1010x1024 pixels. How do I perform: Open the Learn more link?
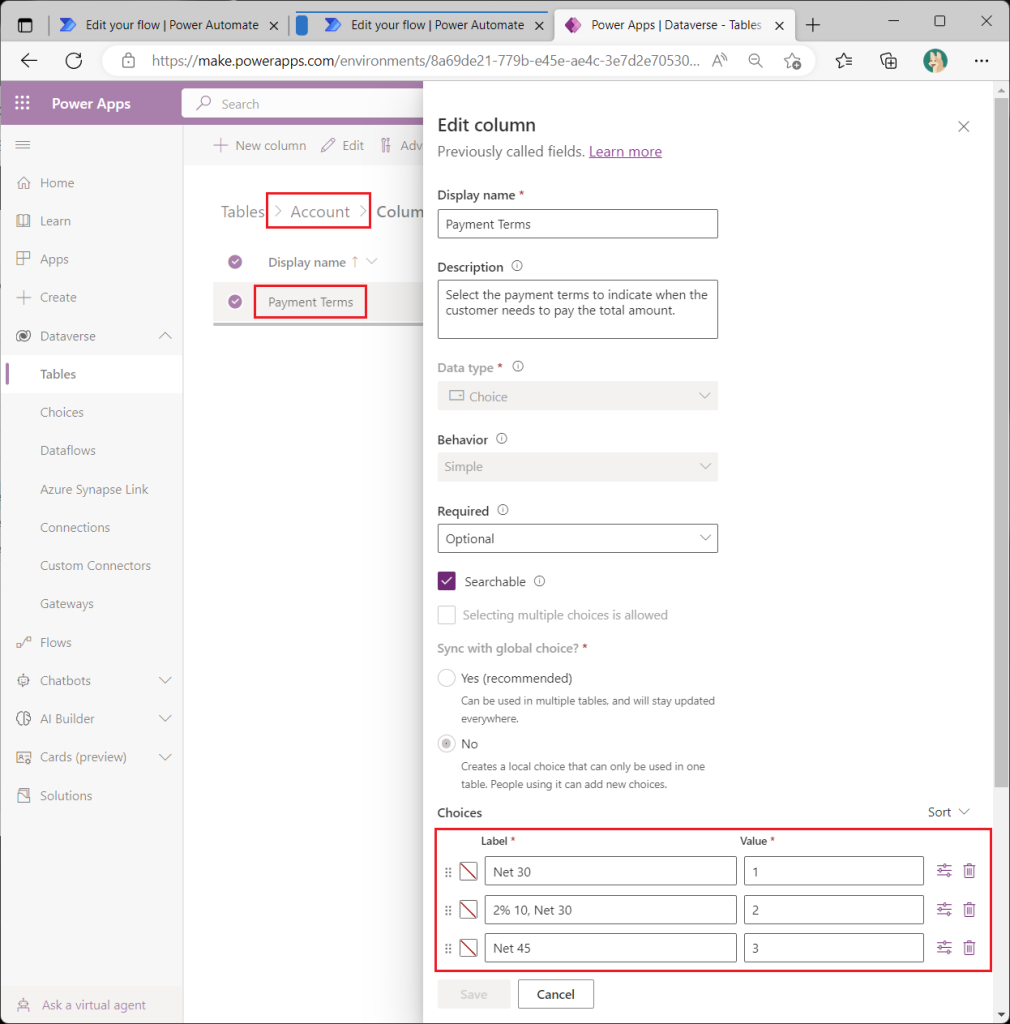tap(625, 152)
